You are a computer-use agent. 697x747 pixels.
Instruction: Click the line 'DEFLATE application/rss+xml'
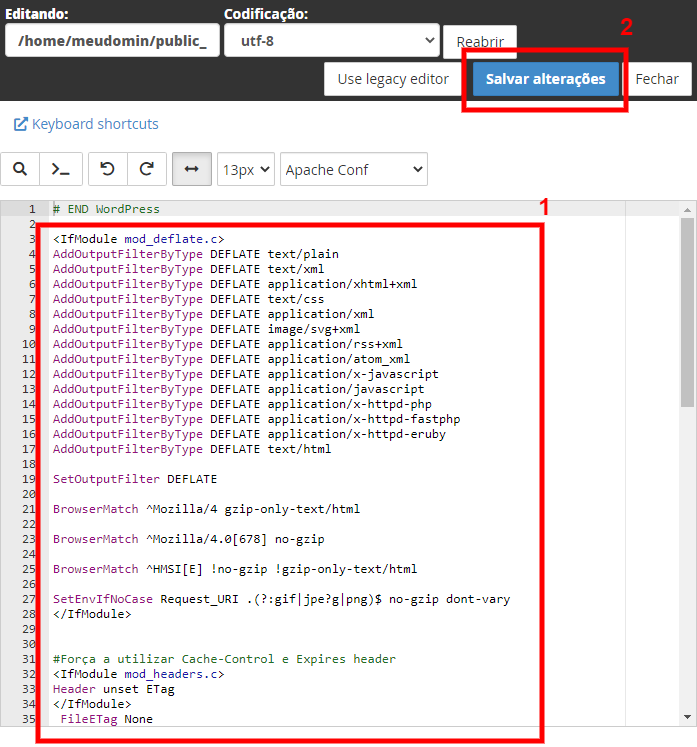[x=228, y=344]
